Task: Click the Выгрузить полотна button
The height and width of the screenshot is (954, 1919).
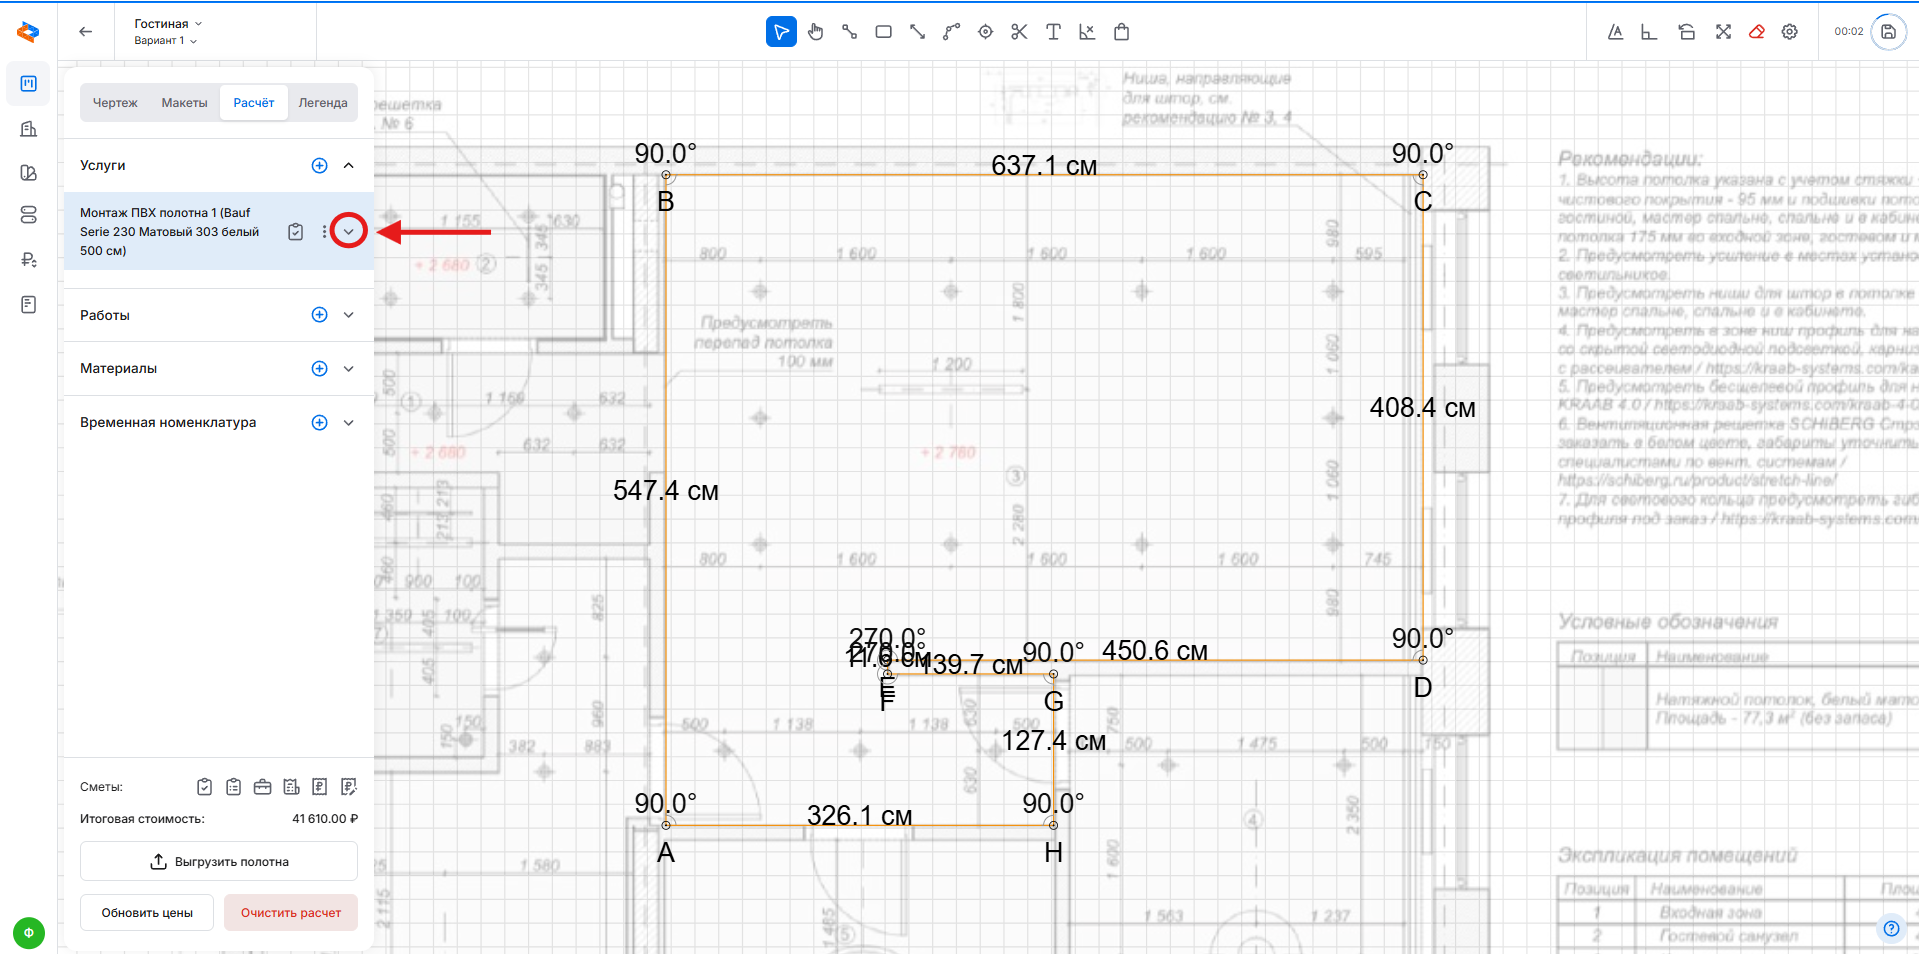Action: tap(219, 862)
